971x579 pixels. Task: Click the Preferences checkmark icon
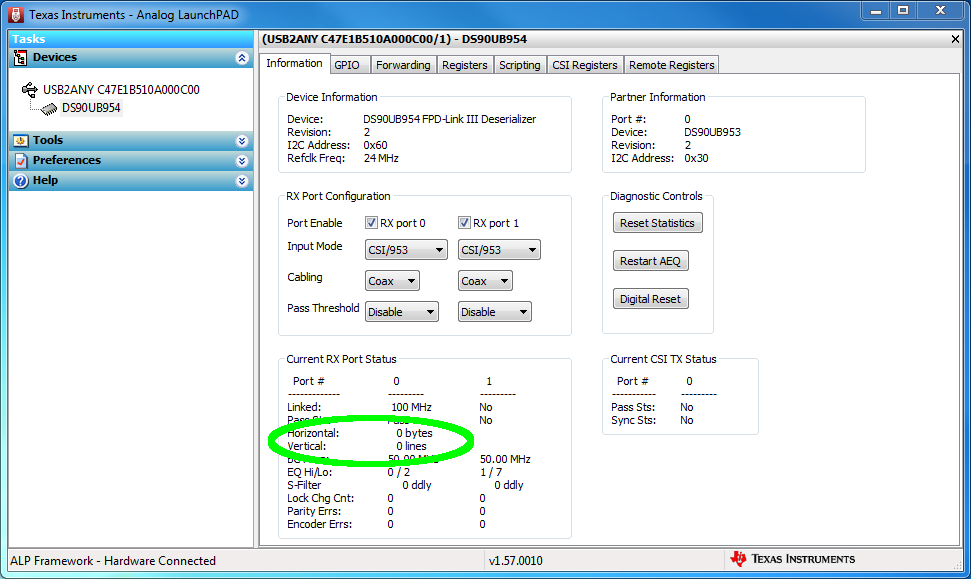pos(20,160)
